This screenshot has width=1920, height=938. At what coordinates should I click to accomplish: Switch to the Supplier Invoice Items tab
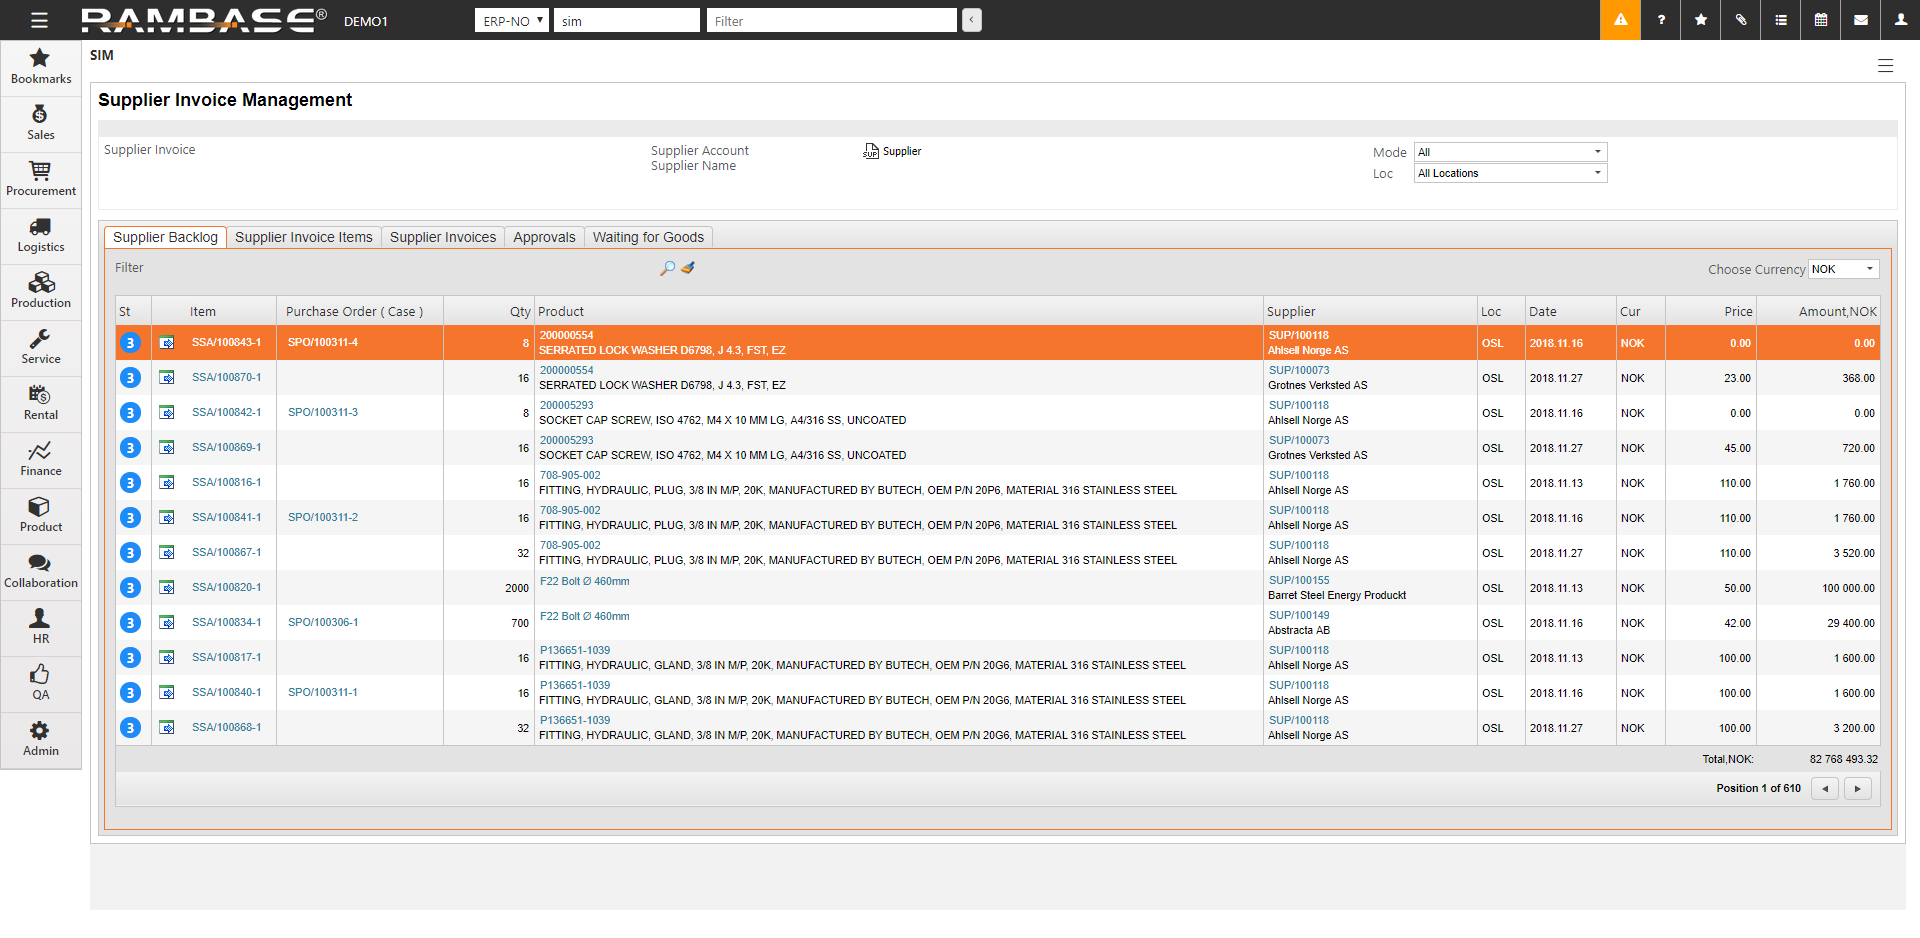304,237
